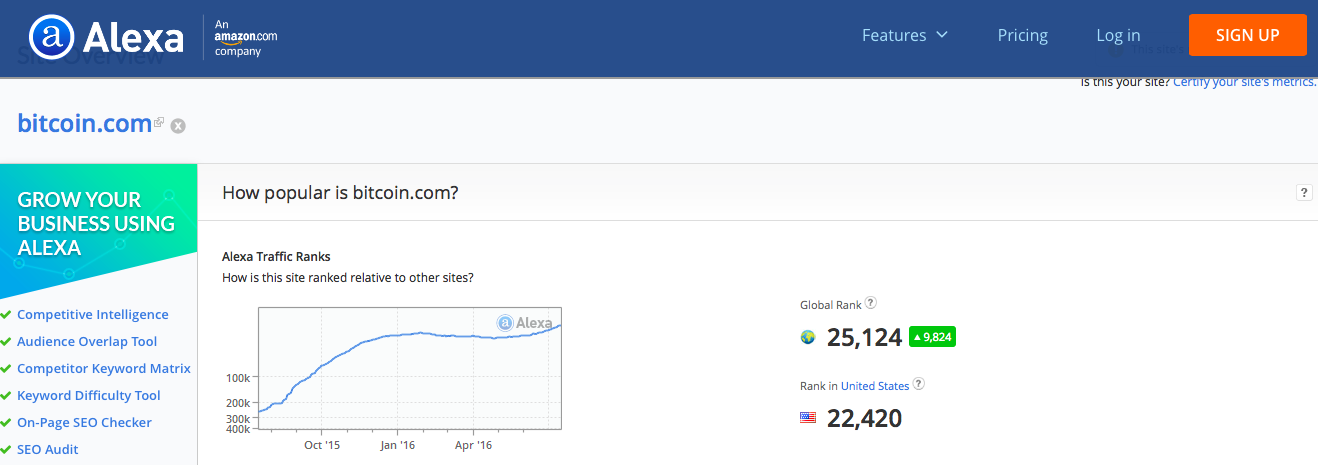This screenshot has height=465, width=1318.
Task: Open the Competitive Intelligence link
Action: (x=93, y=314)
